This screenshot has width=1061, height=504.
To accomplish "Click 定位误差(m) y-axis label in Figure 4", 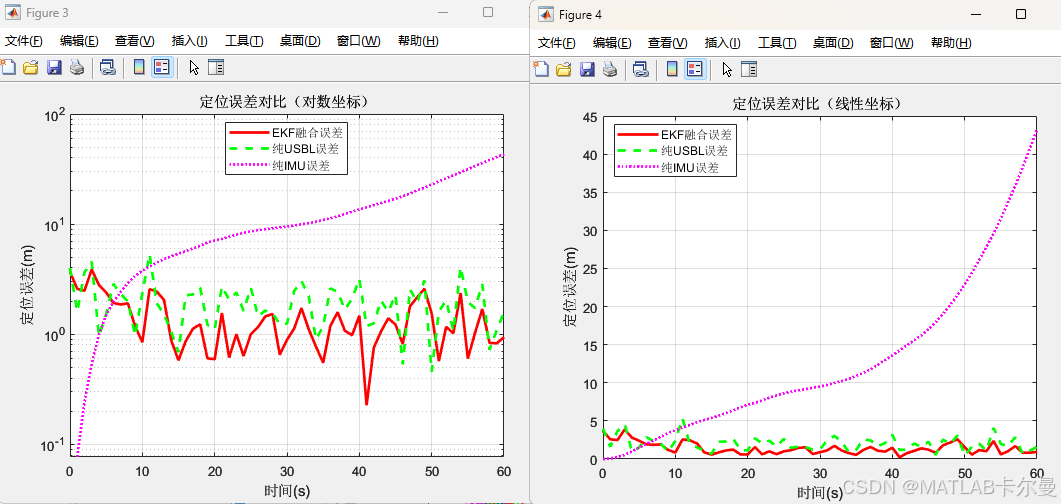I will [x=571, y=289].
